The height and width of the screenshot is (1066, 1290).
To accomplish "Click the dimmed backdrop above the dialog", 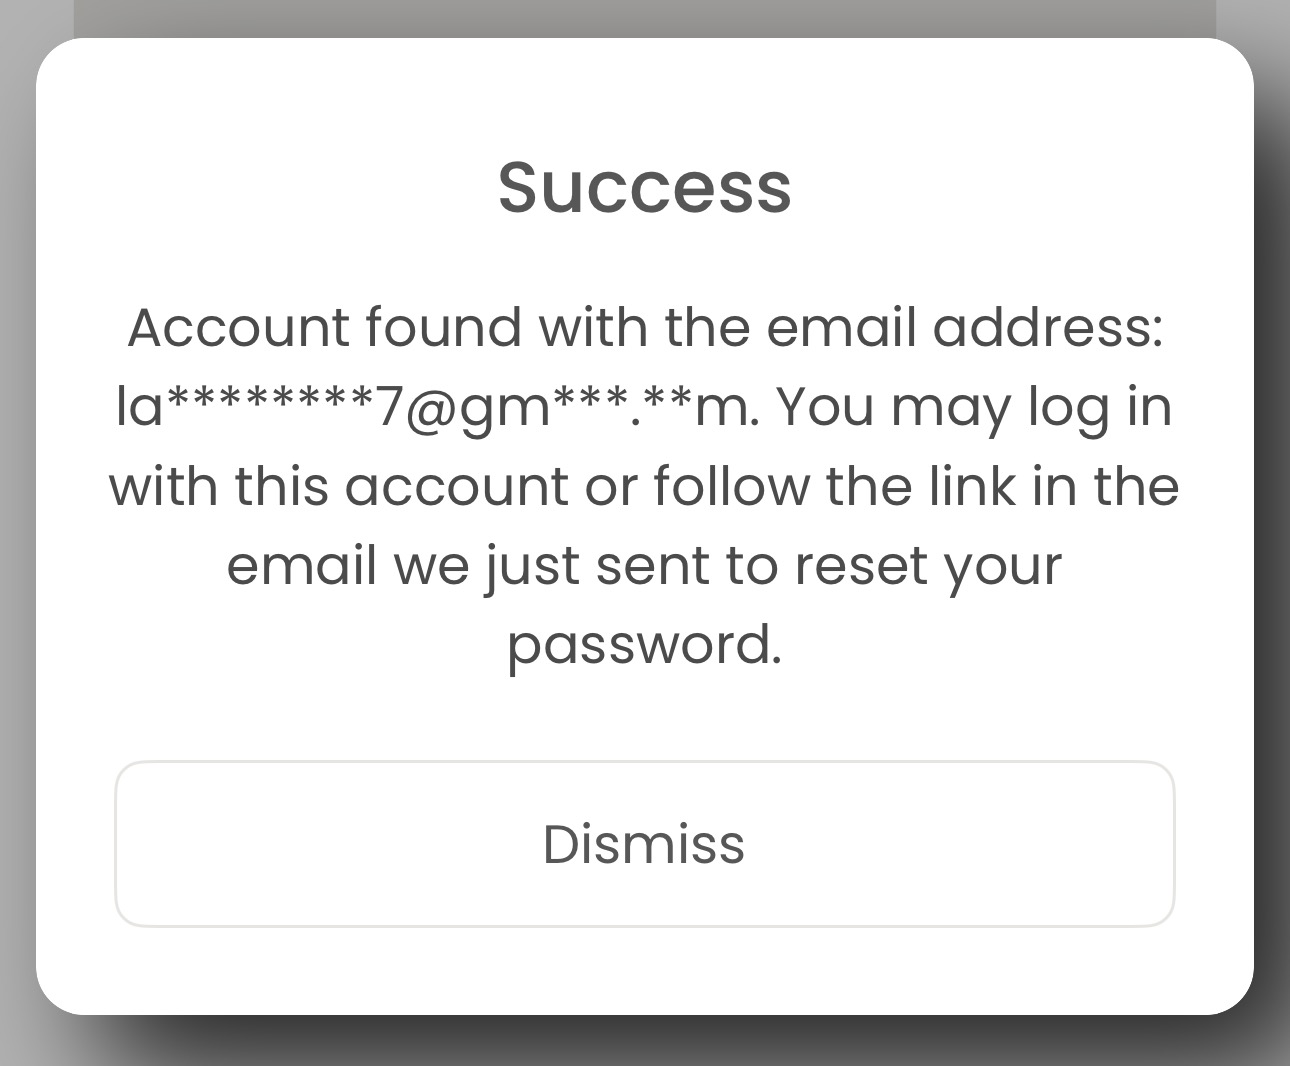I will click(x=644, y=18).
